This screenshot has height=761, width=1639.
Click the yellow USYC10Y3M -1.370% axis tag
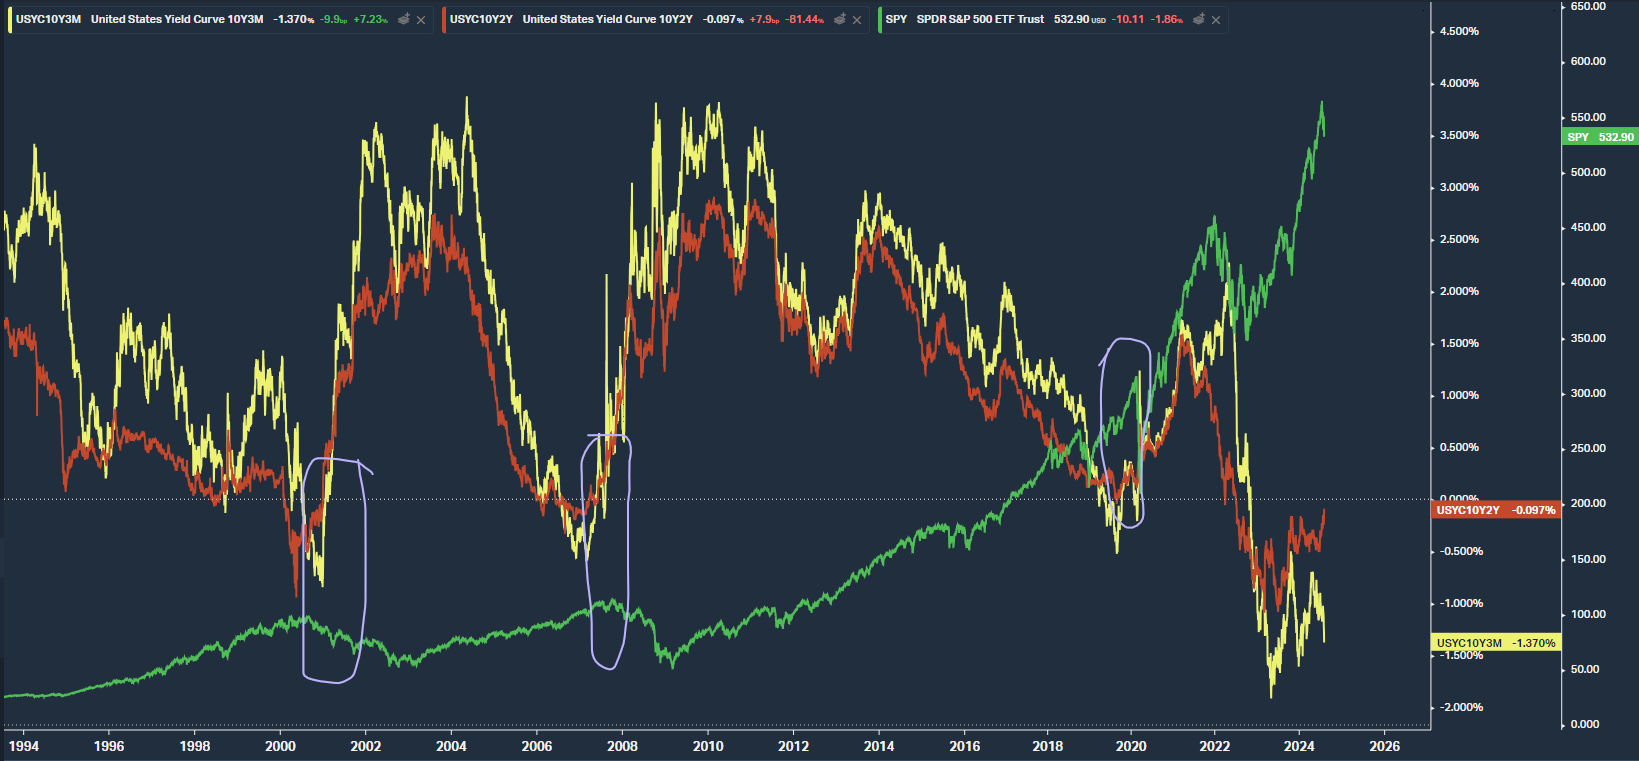pos(1495,643)
